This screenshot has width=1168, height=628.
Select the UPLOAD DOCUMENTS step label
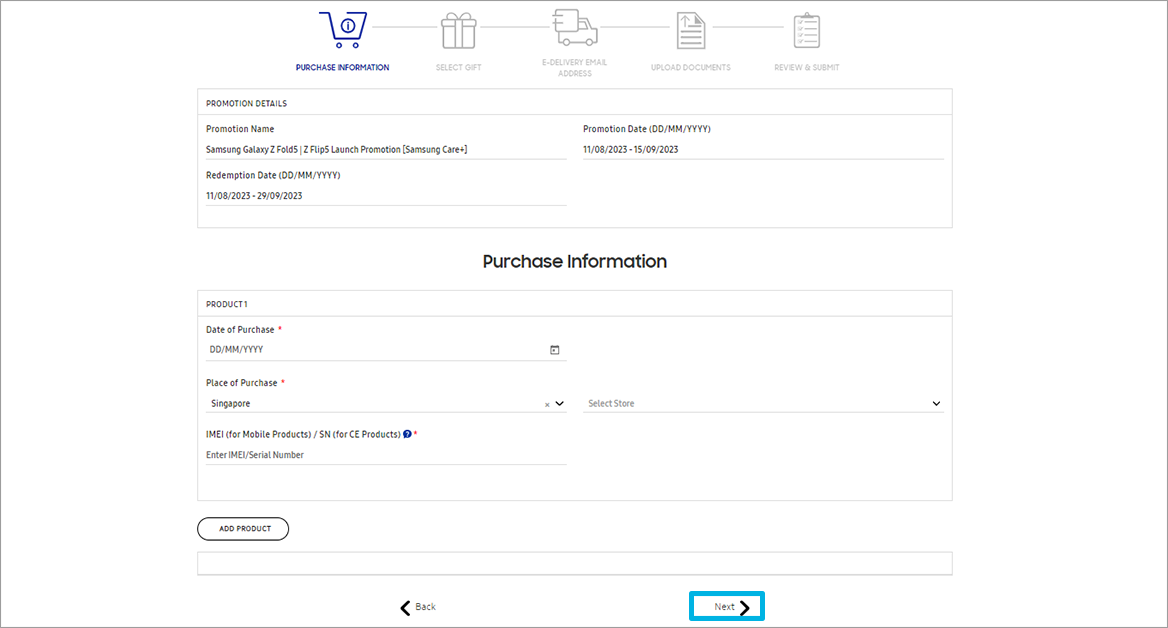tap(690, 67)
